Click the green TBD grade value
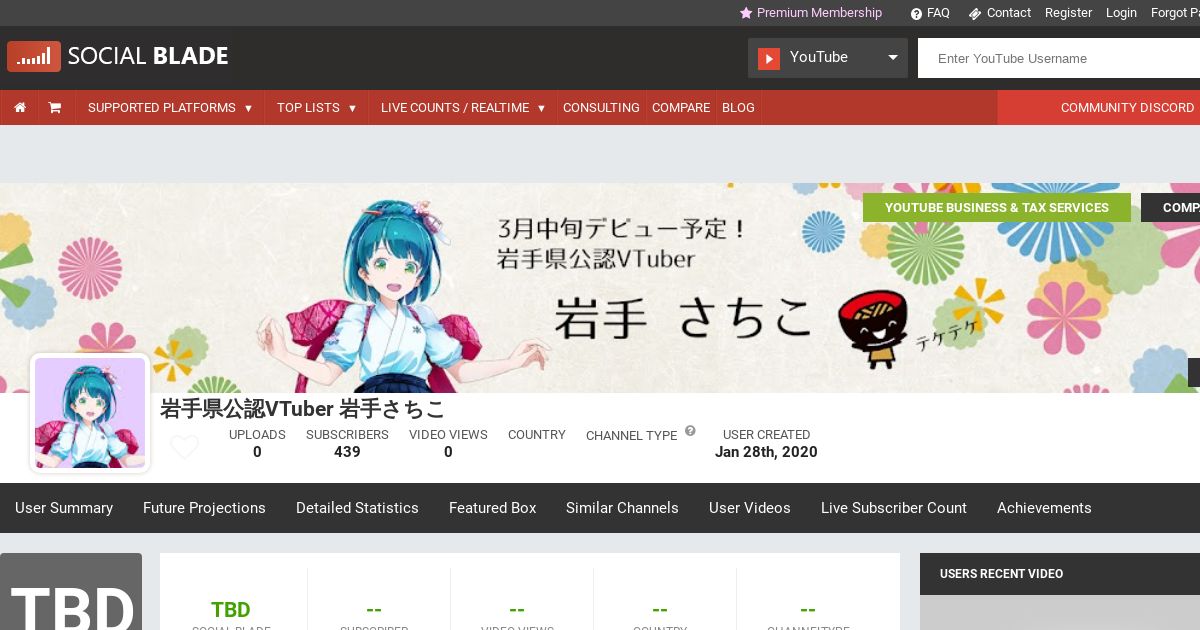1200x630 pixels. (231, 610)
